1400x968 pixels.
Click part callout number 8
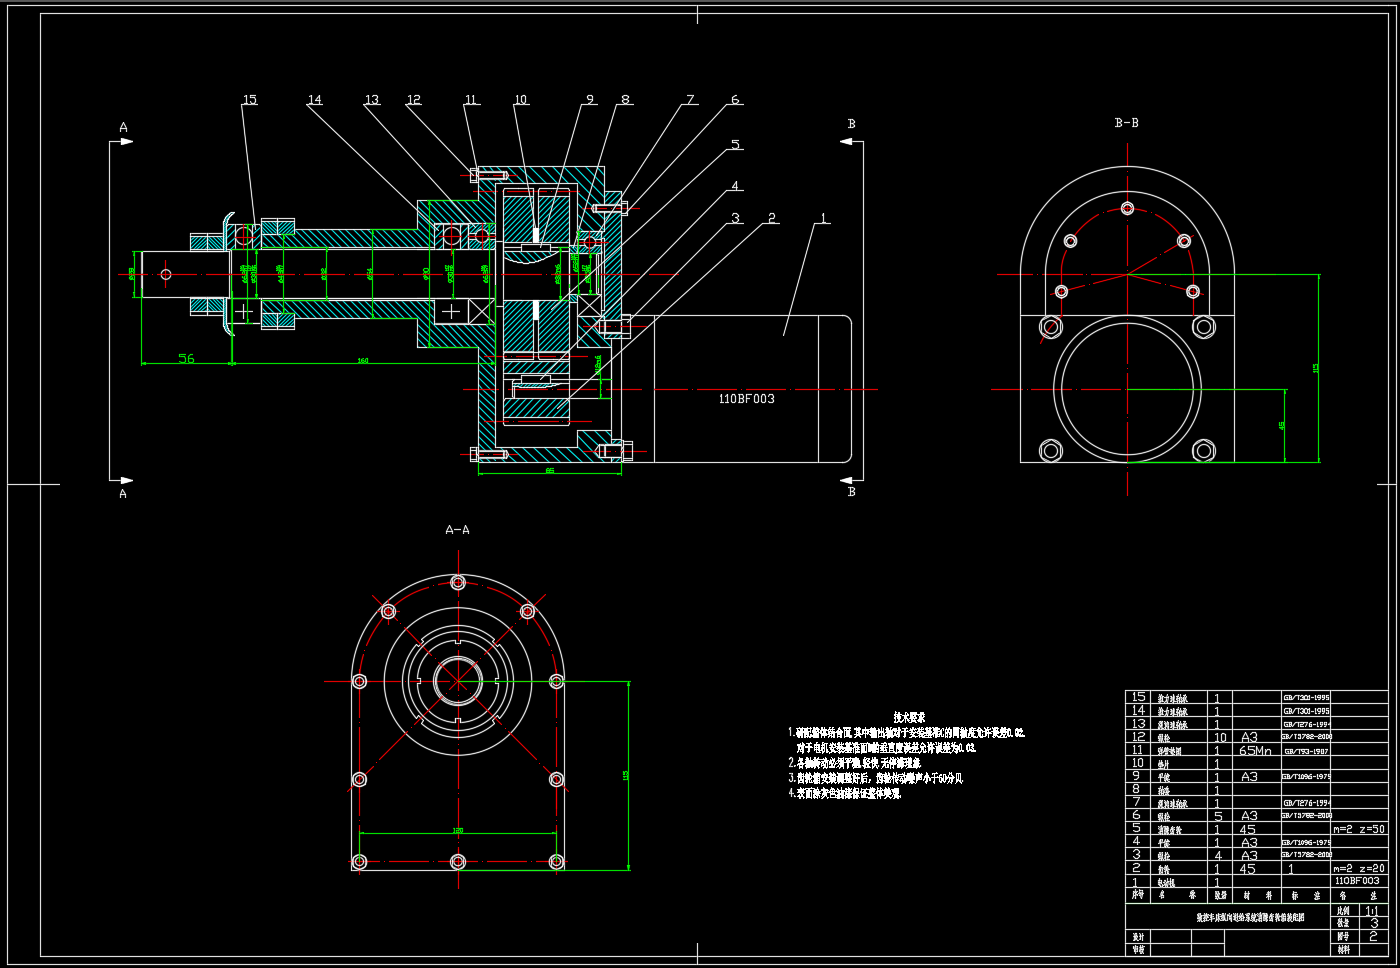(625, 100)
